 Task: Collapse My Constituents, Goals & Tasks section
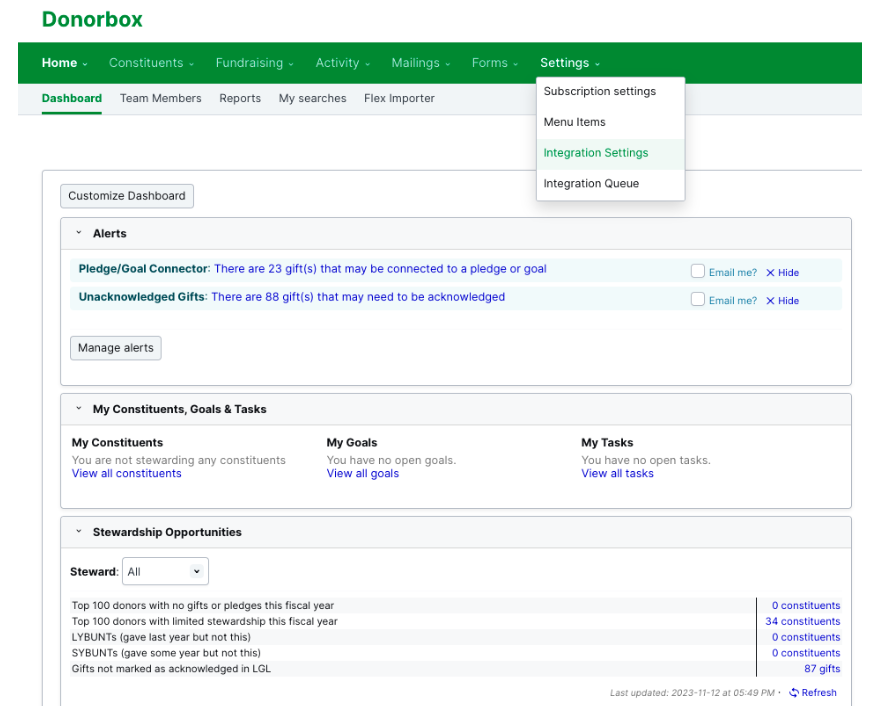(79, 409)
